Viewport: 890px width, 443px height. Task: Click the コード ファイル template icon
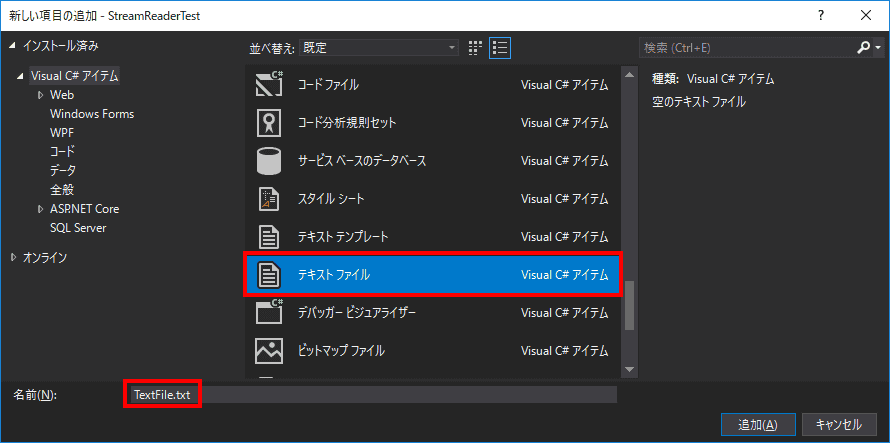(269, 85)
